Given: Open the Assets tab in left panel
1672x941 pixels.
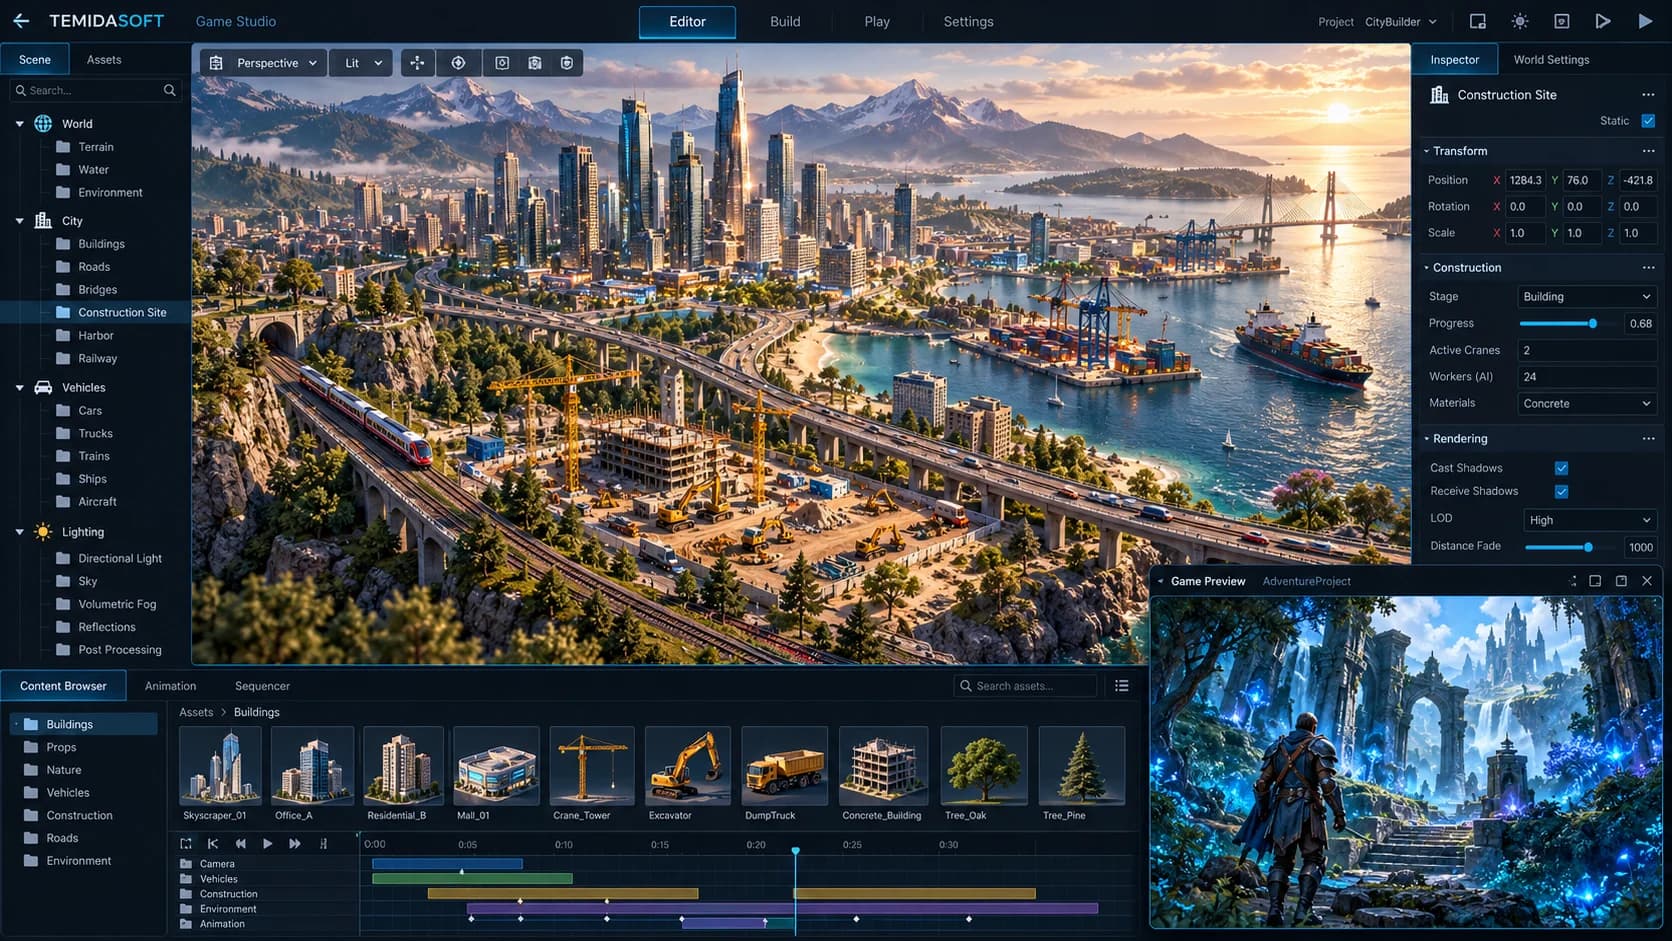Looking at the screenshot, I should 104,60.
